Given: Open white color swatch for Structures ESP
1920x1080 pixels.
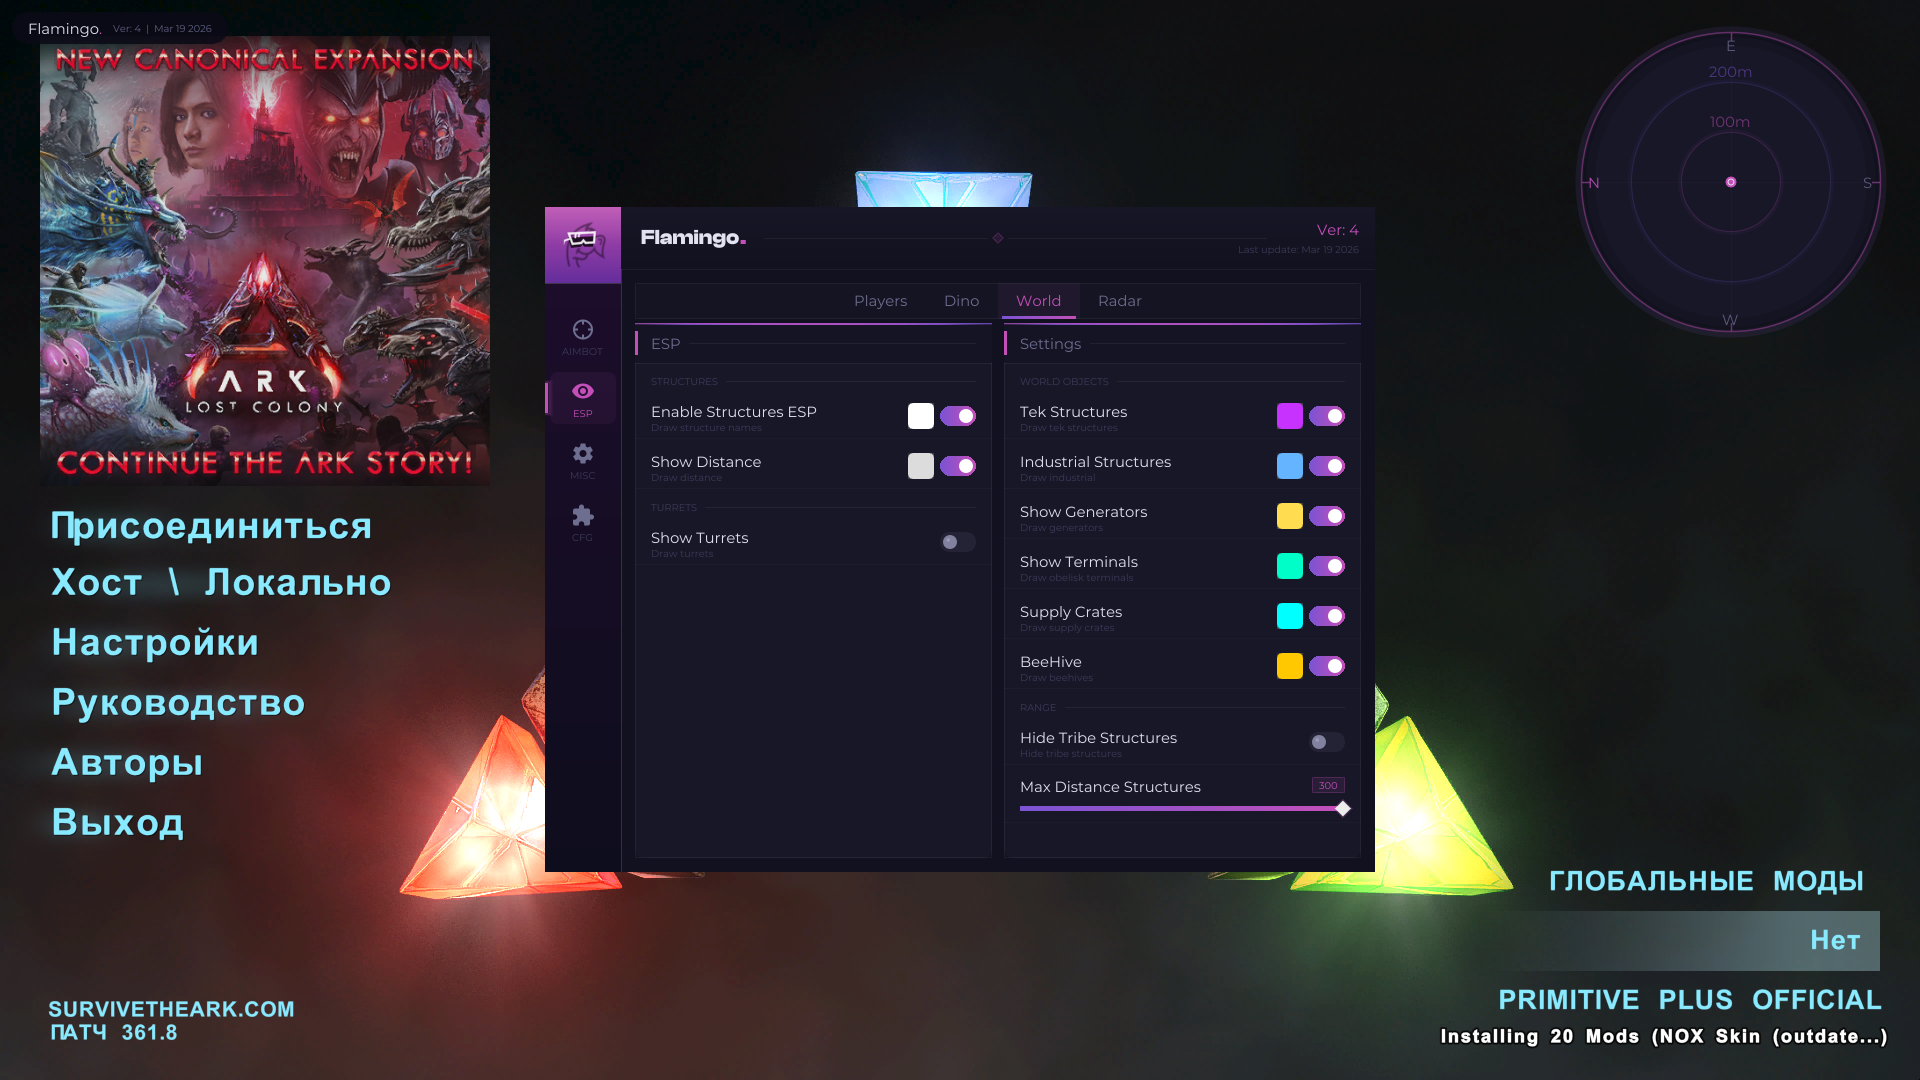Looking at the screenshot, I should pos(920,416).
